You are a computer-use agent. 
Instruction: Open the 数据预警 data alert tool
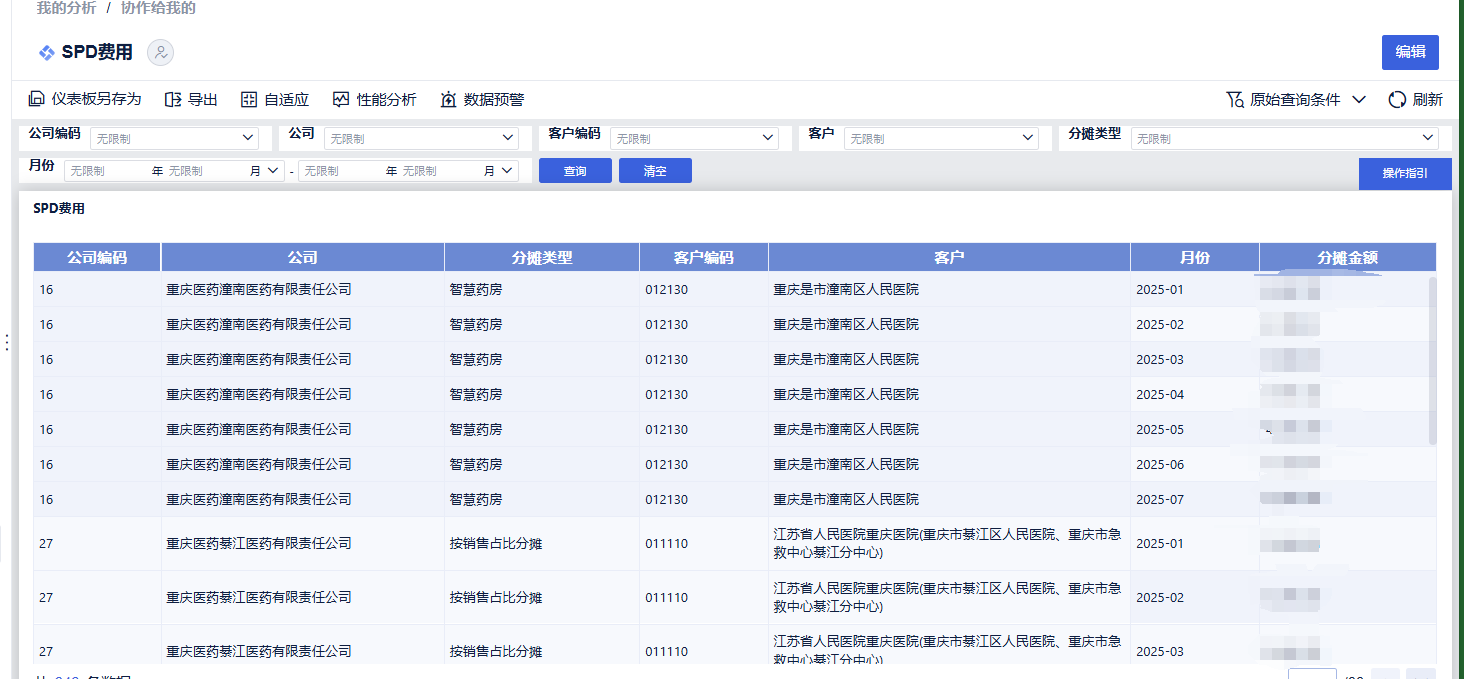(x=482, y=100)
